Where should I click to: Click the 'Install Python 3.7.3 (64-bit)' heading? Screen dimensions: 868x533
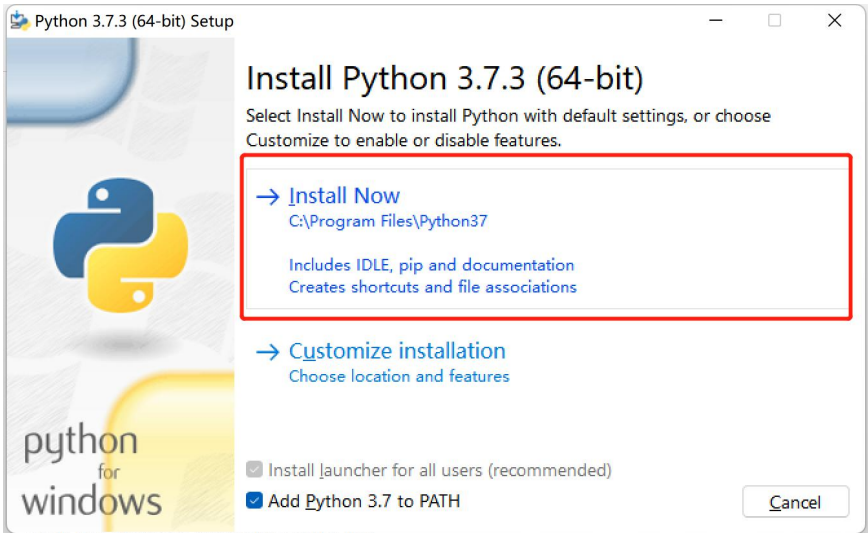tap(445, 78)
